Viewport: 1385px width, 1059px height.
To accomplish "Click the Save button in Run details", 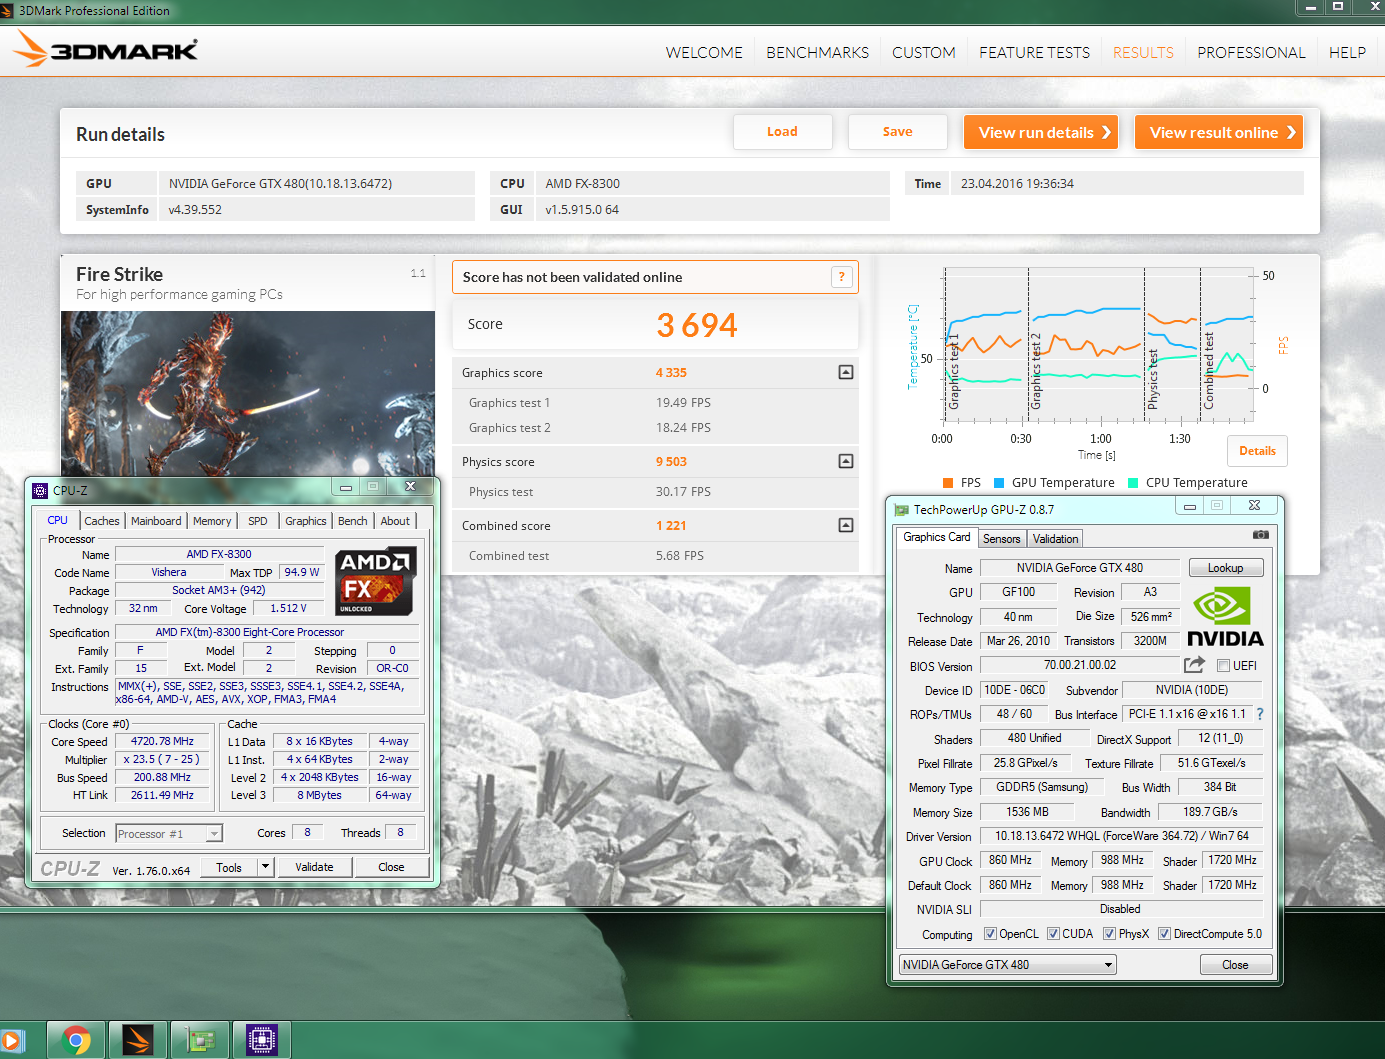I will pos(898,132).
